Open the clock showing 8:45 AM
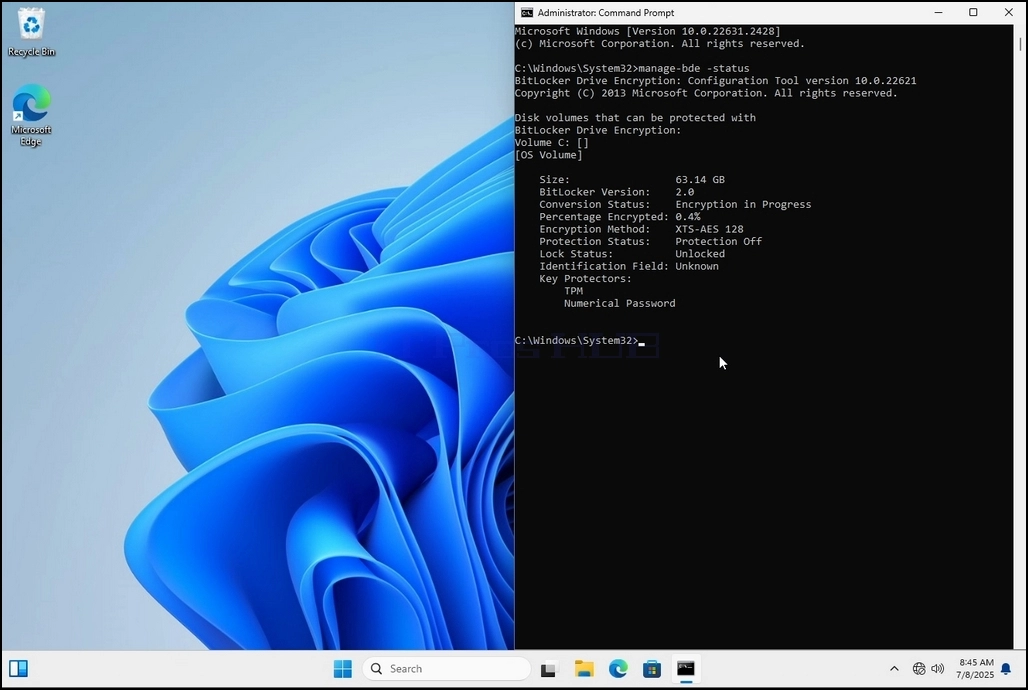The image size is (1028, 690). tap(975, 668)
